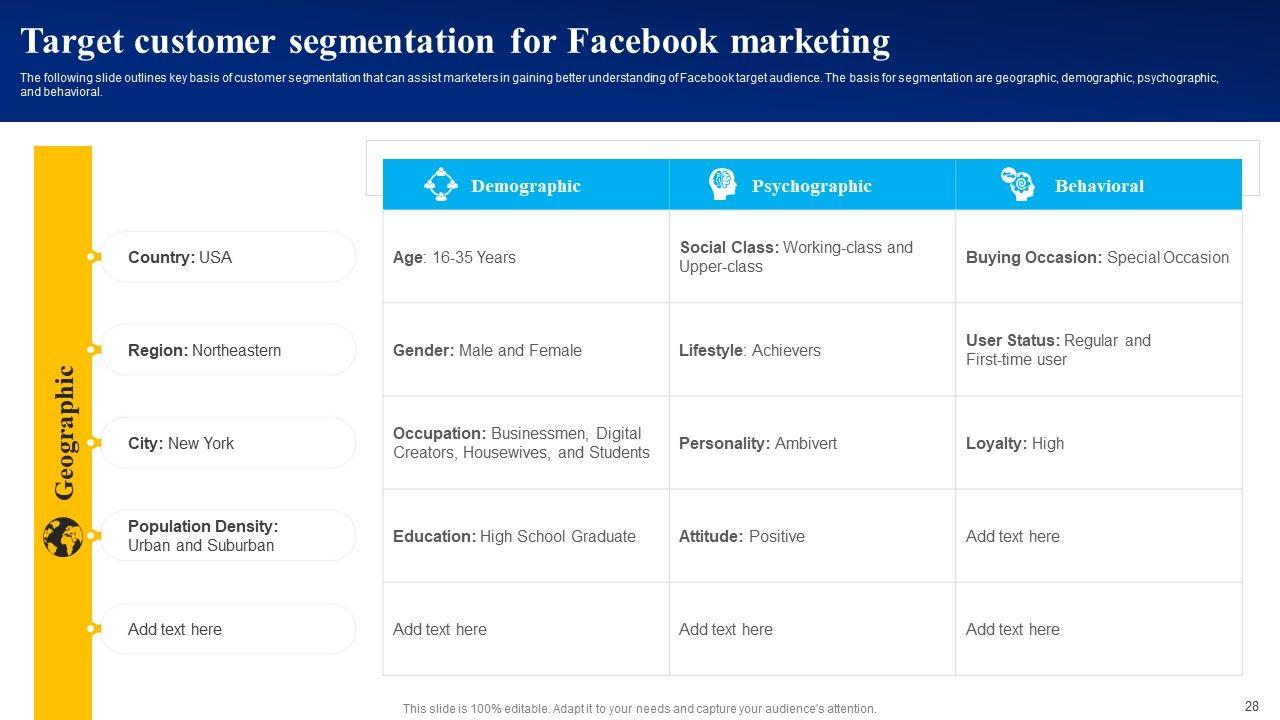The image size is (1280, 720).
Task: Click the Population Density pill
Action: 228,536
